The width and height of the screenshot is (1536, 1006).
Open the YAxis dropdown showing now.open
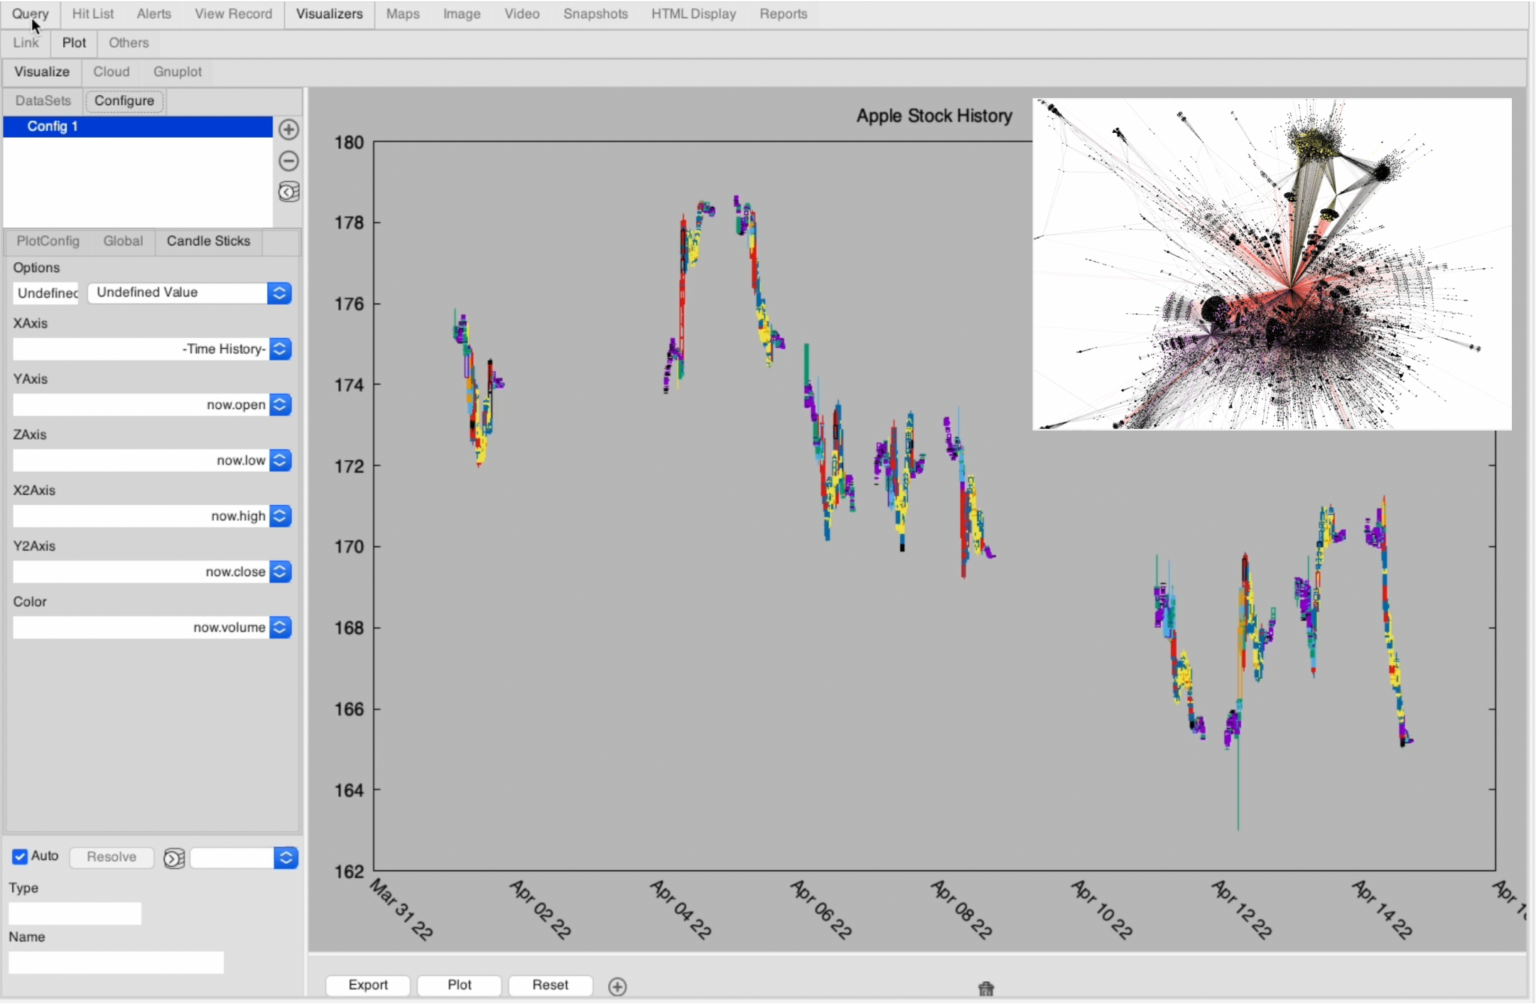click(279, 404)
